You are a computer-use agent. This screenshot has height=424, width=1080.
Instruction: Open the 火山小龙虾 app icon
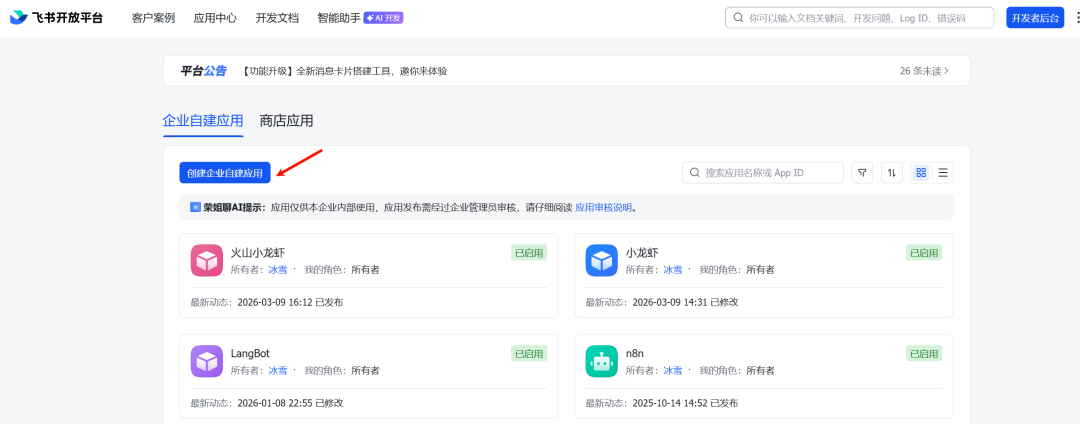207,260
